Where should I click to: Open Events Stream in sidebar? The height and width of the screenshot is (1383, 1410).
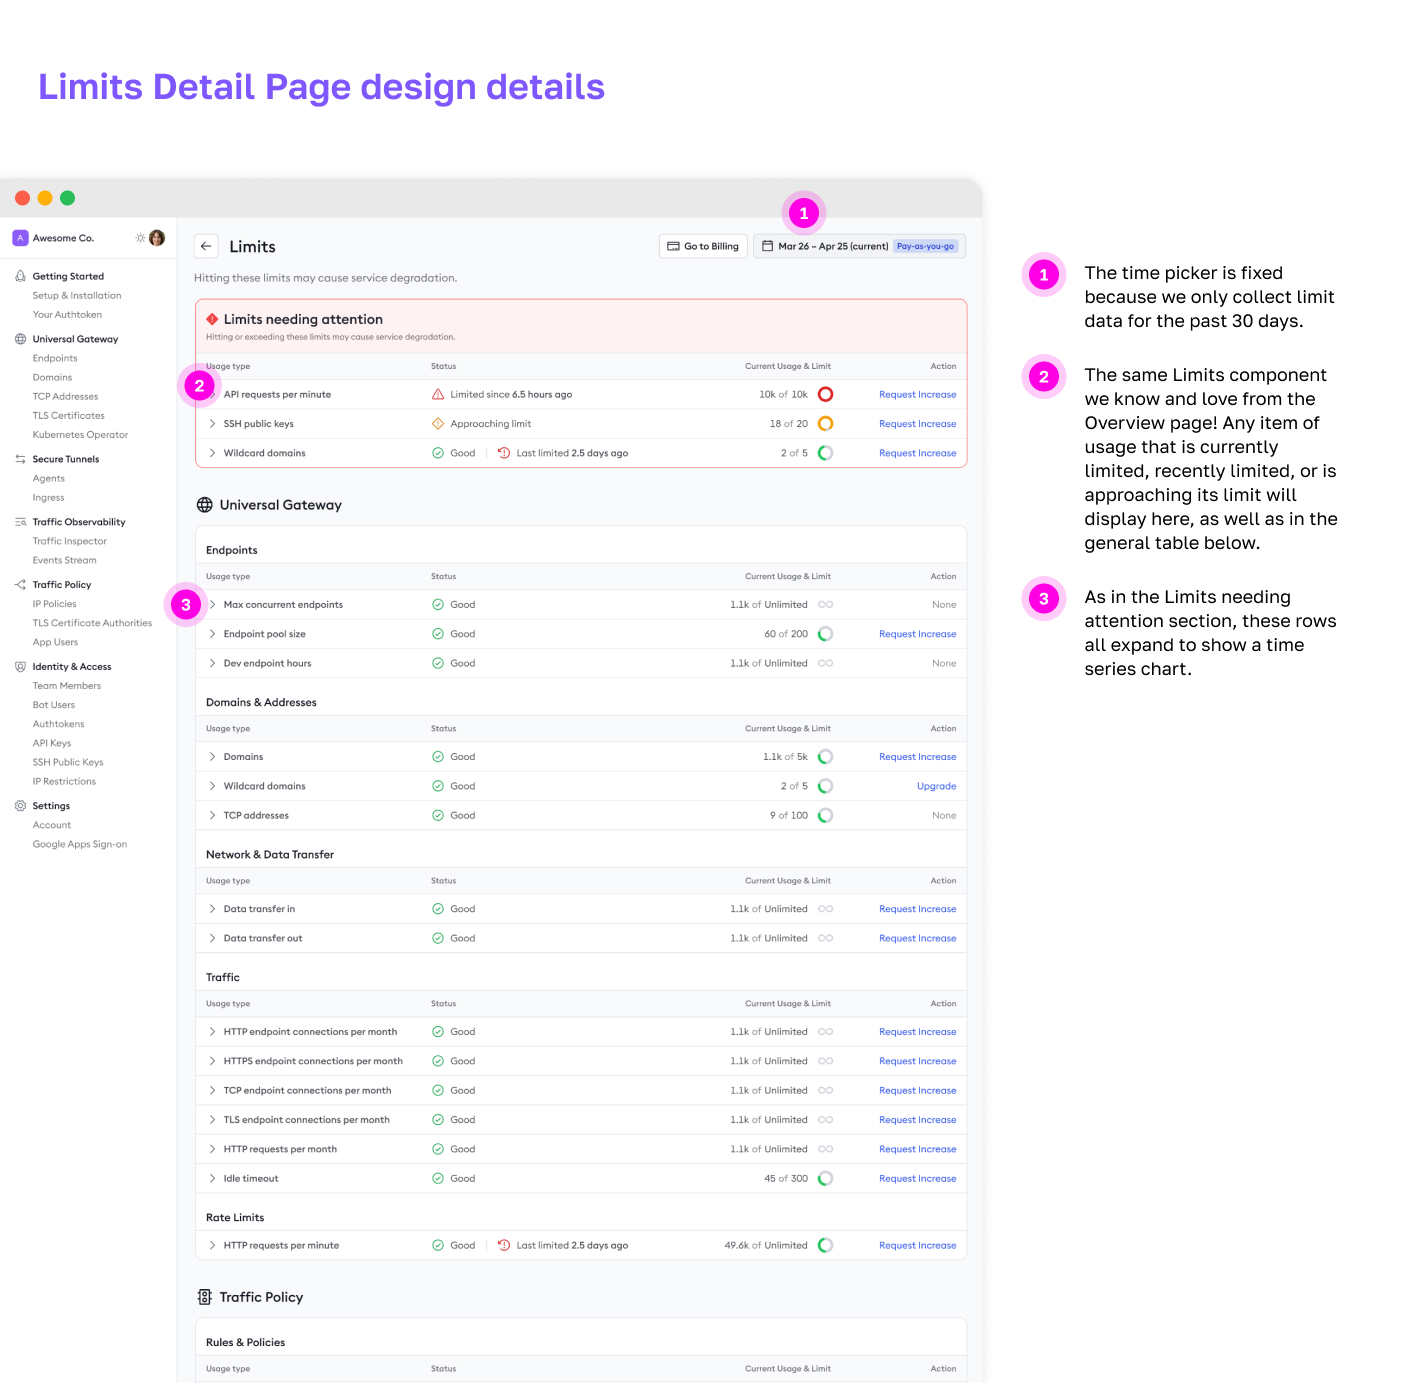tap(65, 560)
